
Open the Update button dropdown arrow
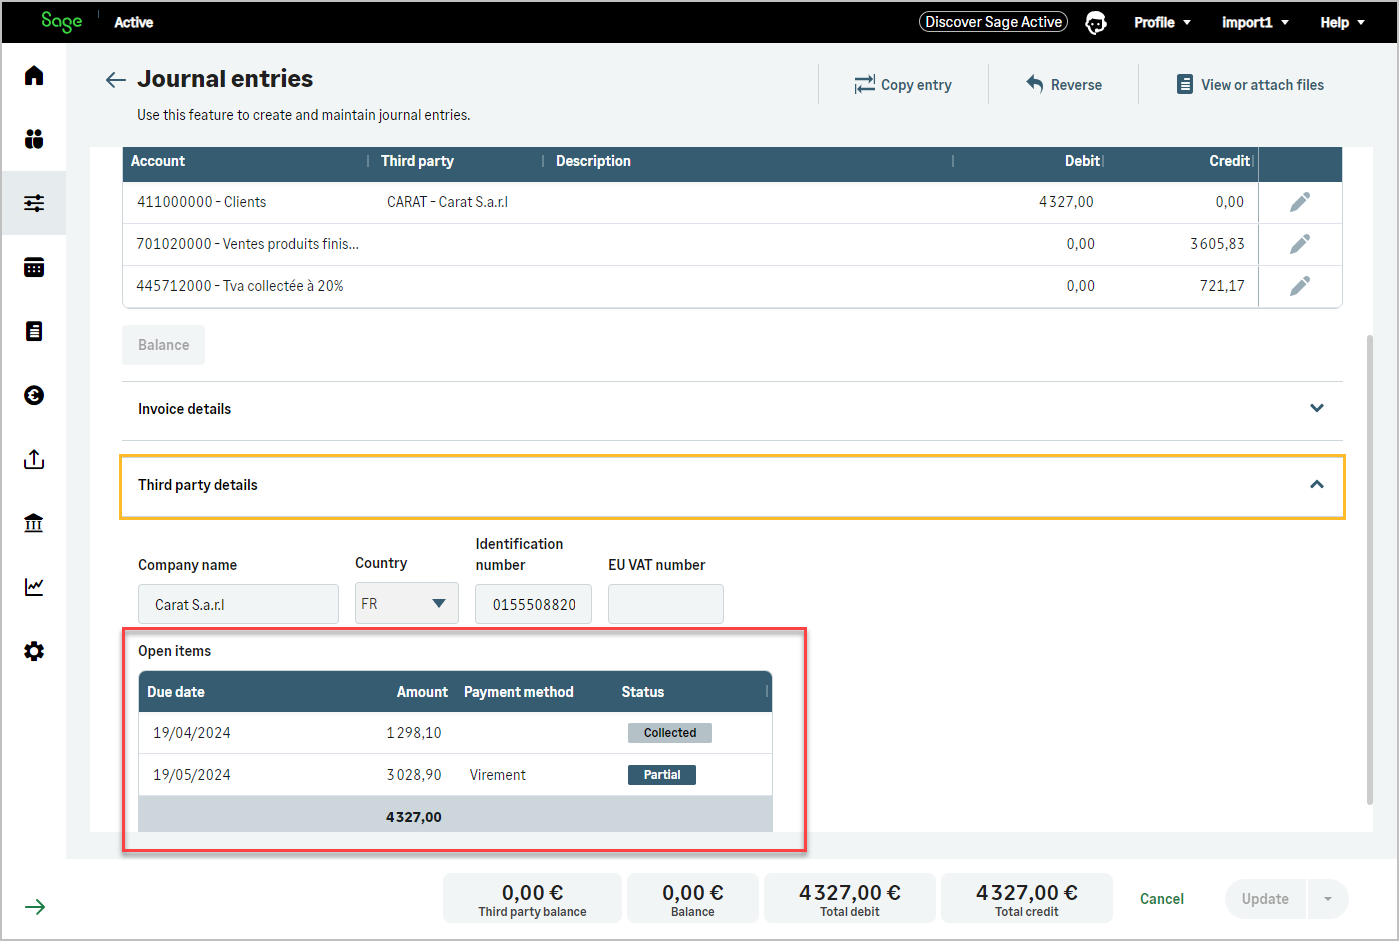pyautogui.click(x=1328, y=899)
